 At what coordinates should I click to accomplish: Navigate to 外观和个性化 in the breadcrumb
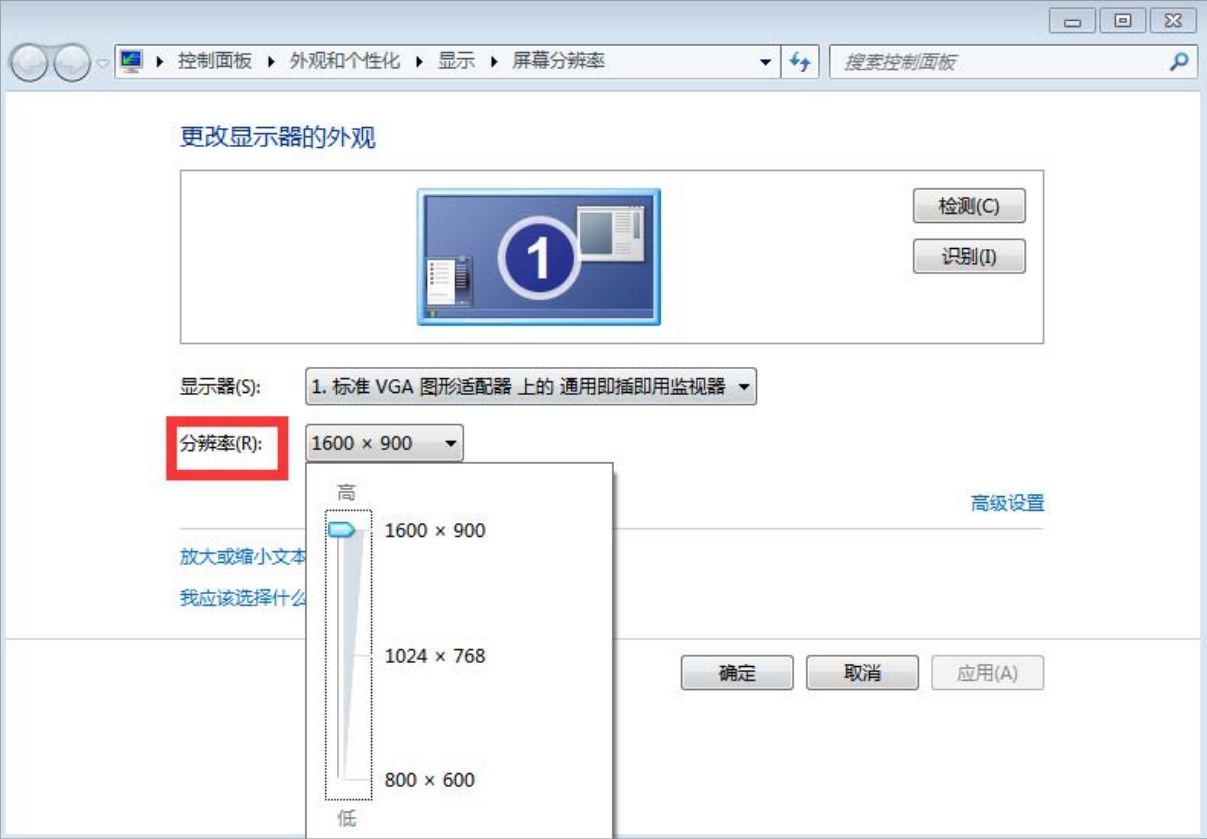pyautogui.click(x=345, y=61)
